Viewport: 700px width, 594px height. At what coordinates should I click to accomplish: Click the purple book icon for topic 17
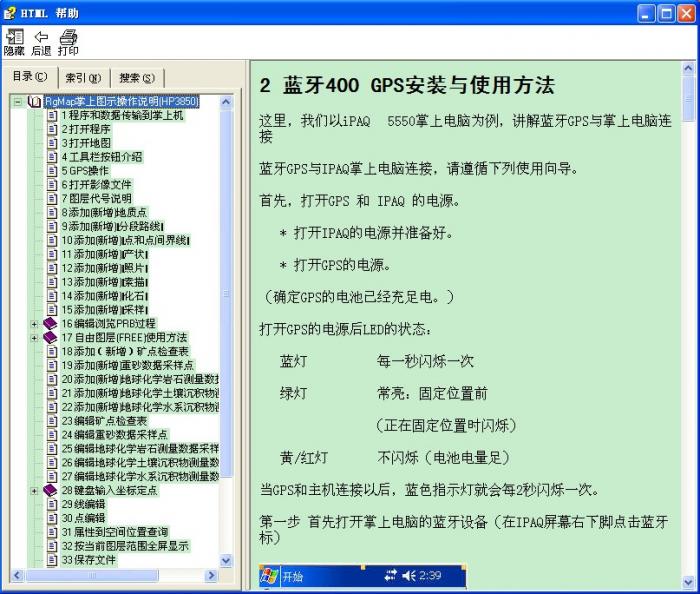point(51,338)
